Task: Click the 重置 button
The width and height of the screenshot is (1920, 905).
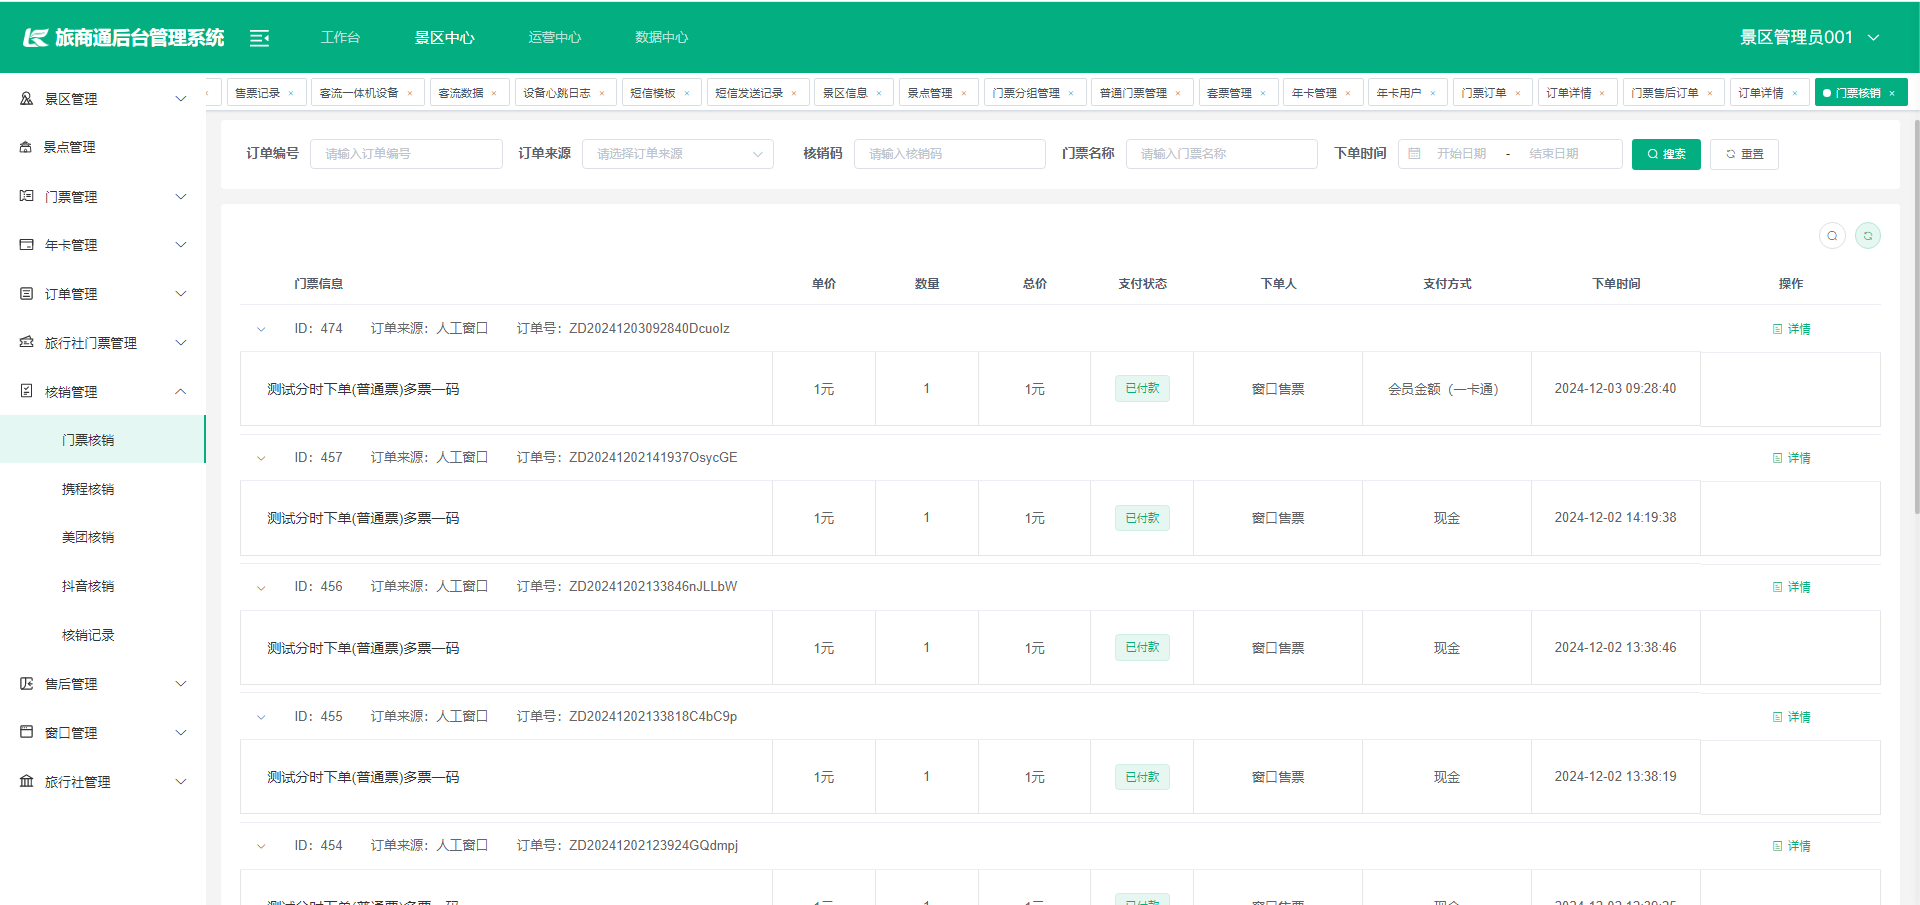Action: [1744, 154]
